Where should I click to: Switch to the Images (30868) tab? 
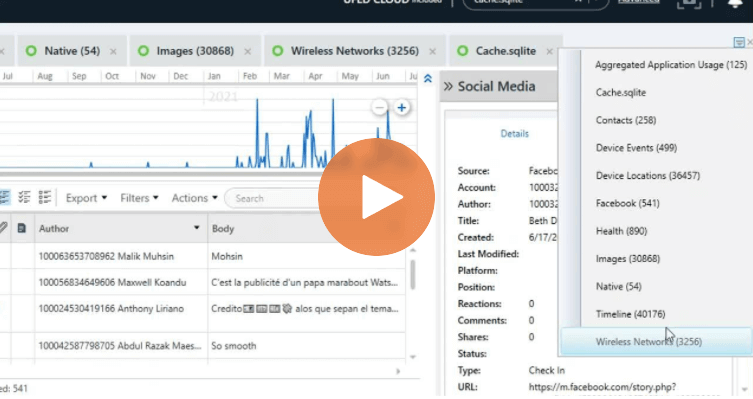coord(194,51)
